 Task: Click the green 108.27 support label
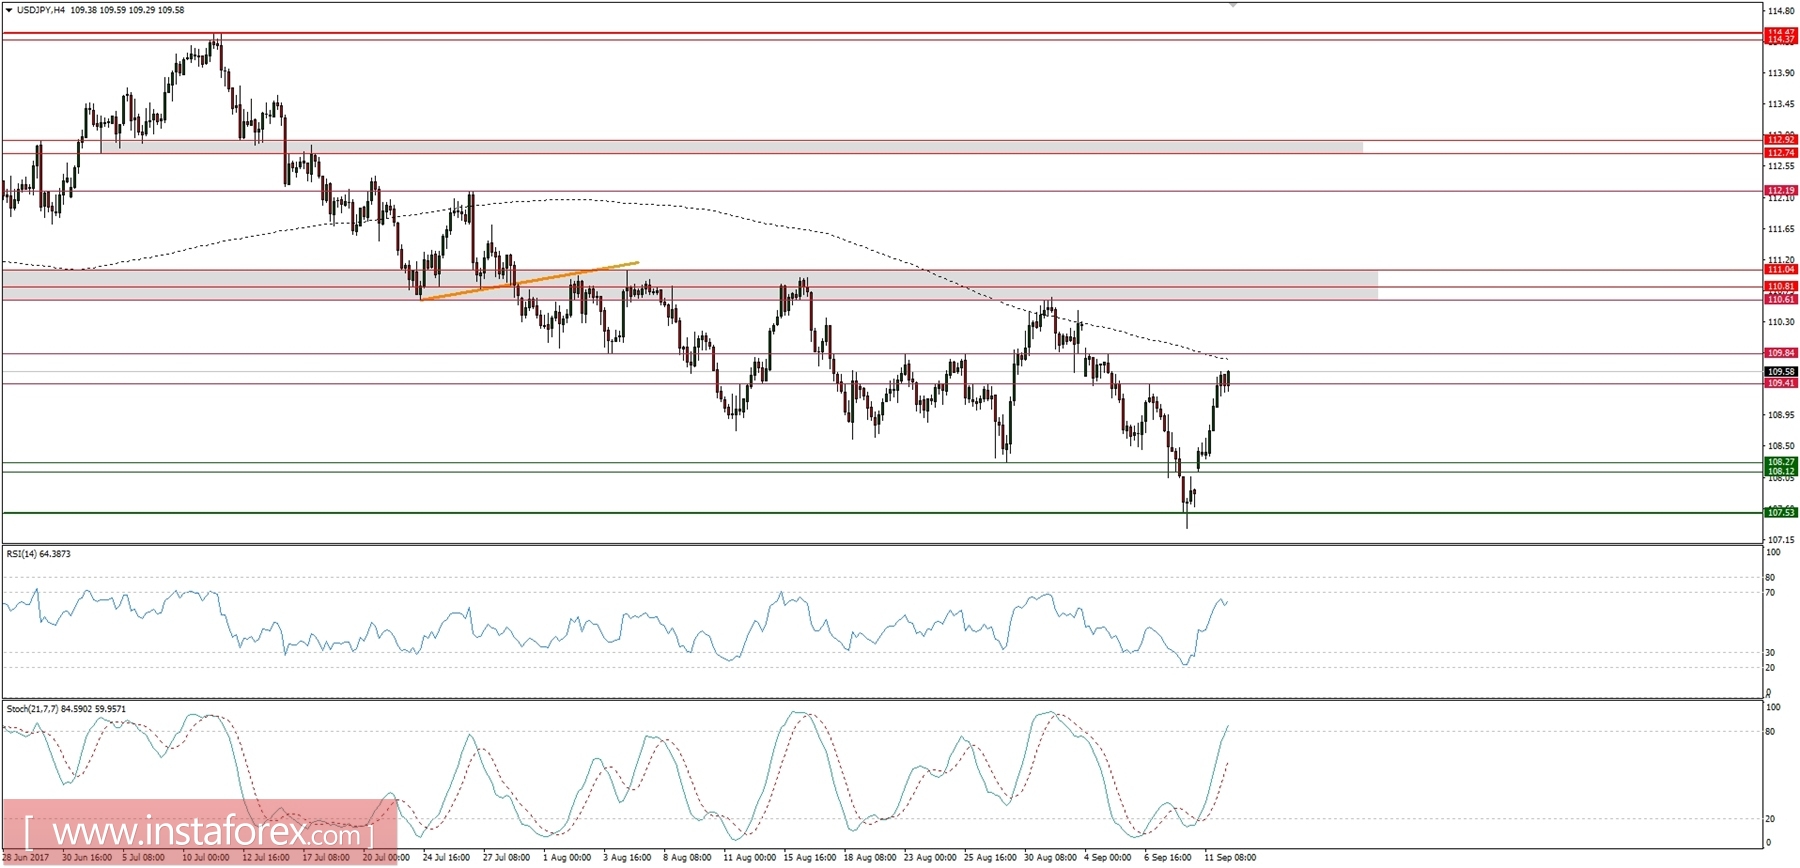click(x=1781, y=462)
